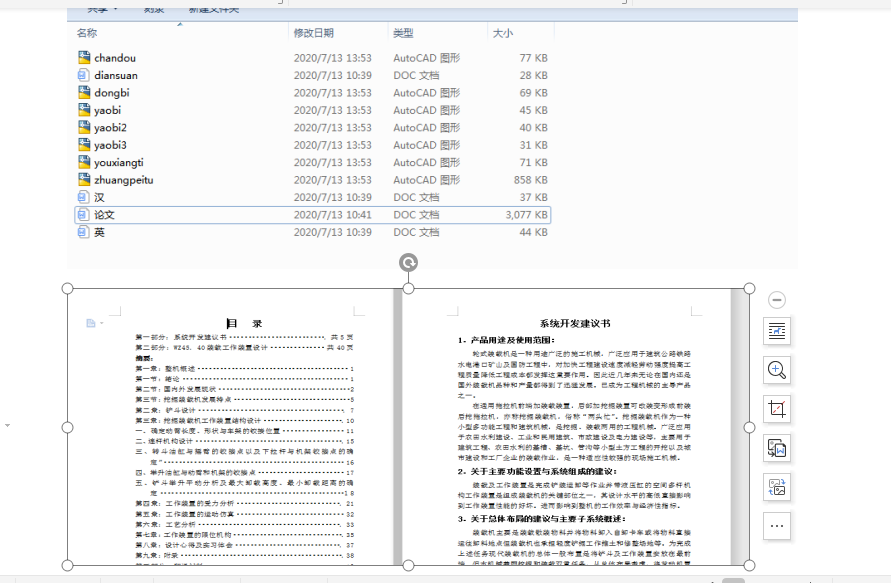Click the DOC icon beside 汉

coord(81,196)
